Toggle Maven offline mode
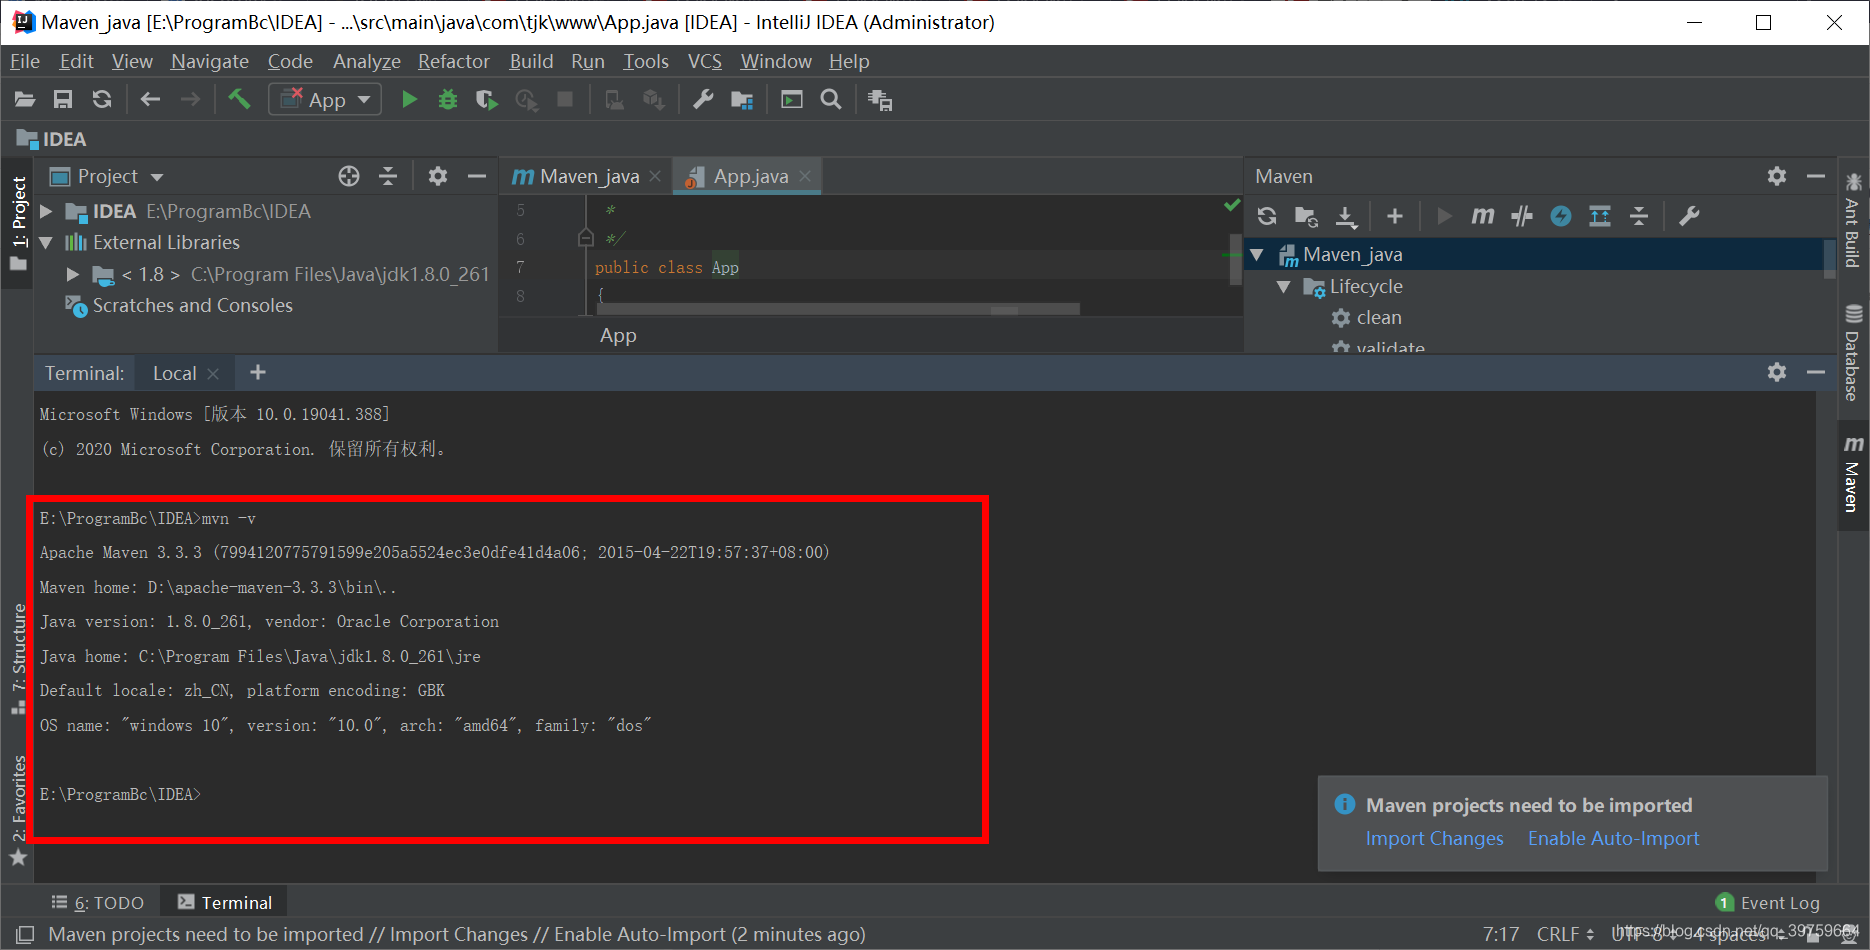This screenshot has width=1870, height=950. pyautogui.click(x=1522, y=216)
